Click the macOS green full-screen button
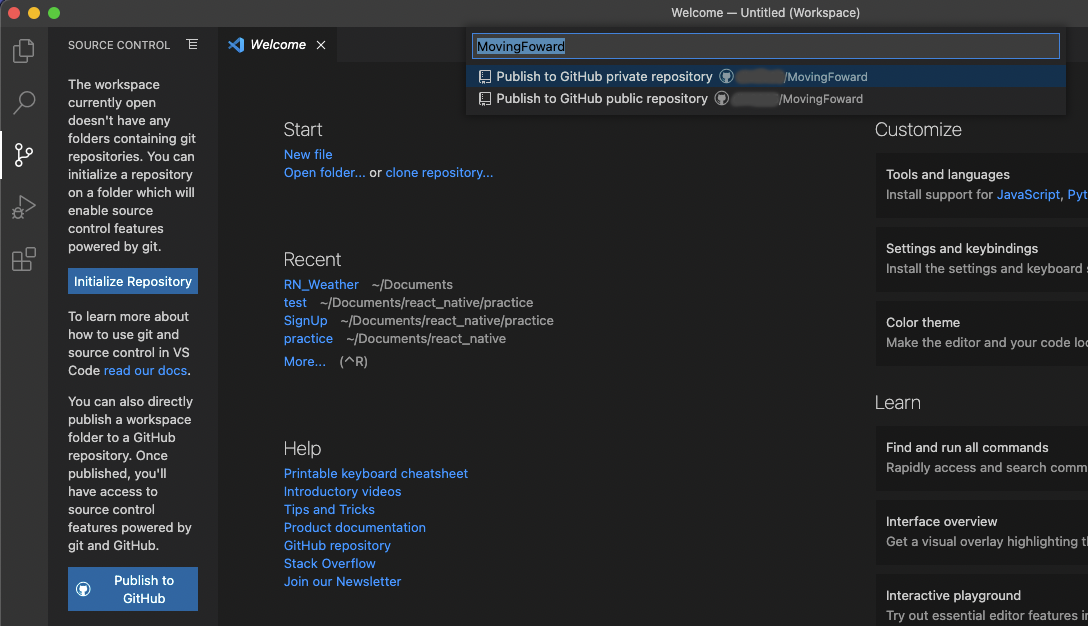The height and width of the screenshot is (626, 1088). (x=54, y=12)
